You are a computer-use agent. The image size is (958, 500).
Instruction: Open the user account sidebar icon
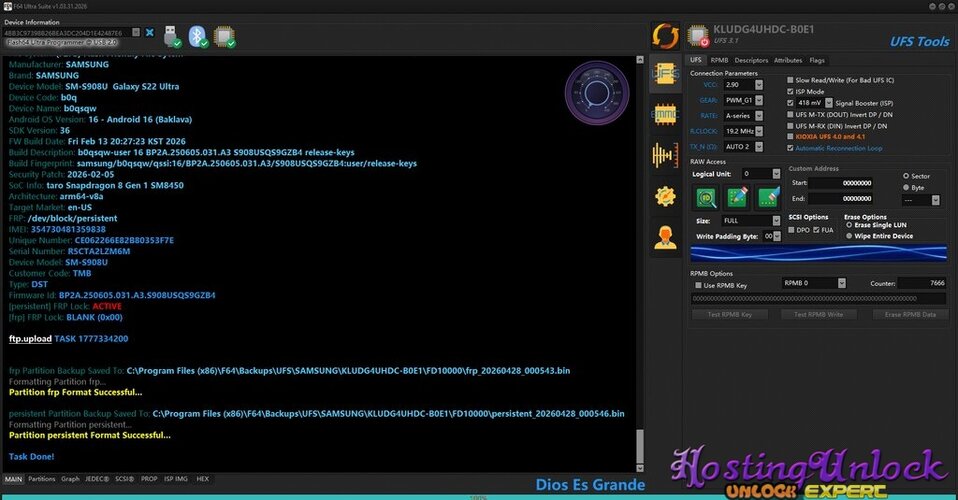coord(665,237)
